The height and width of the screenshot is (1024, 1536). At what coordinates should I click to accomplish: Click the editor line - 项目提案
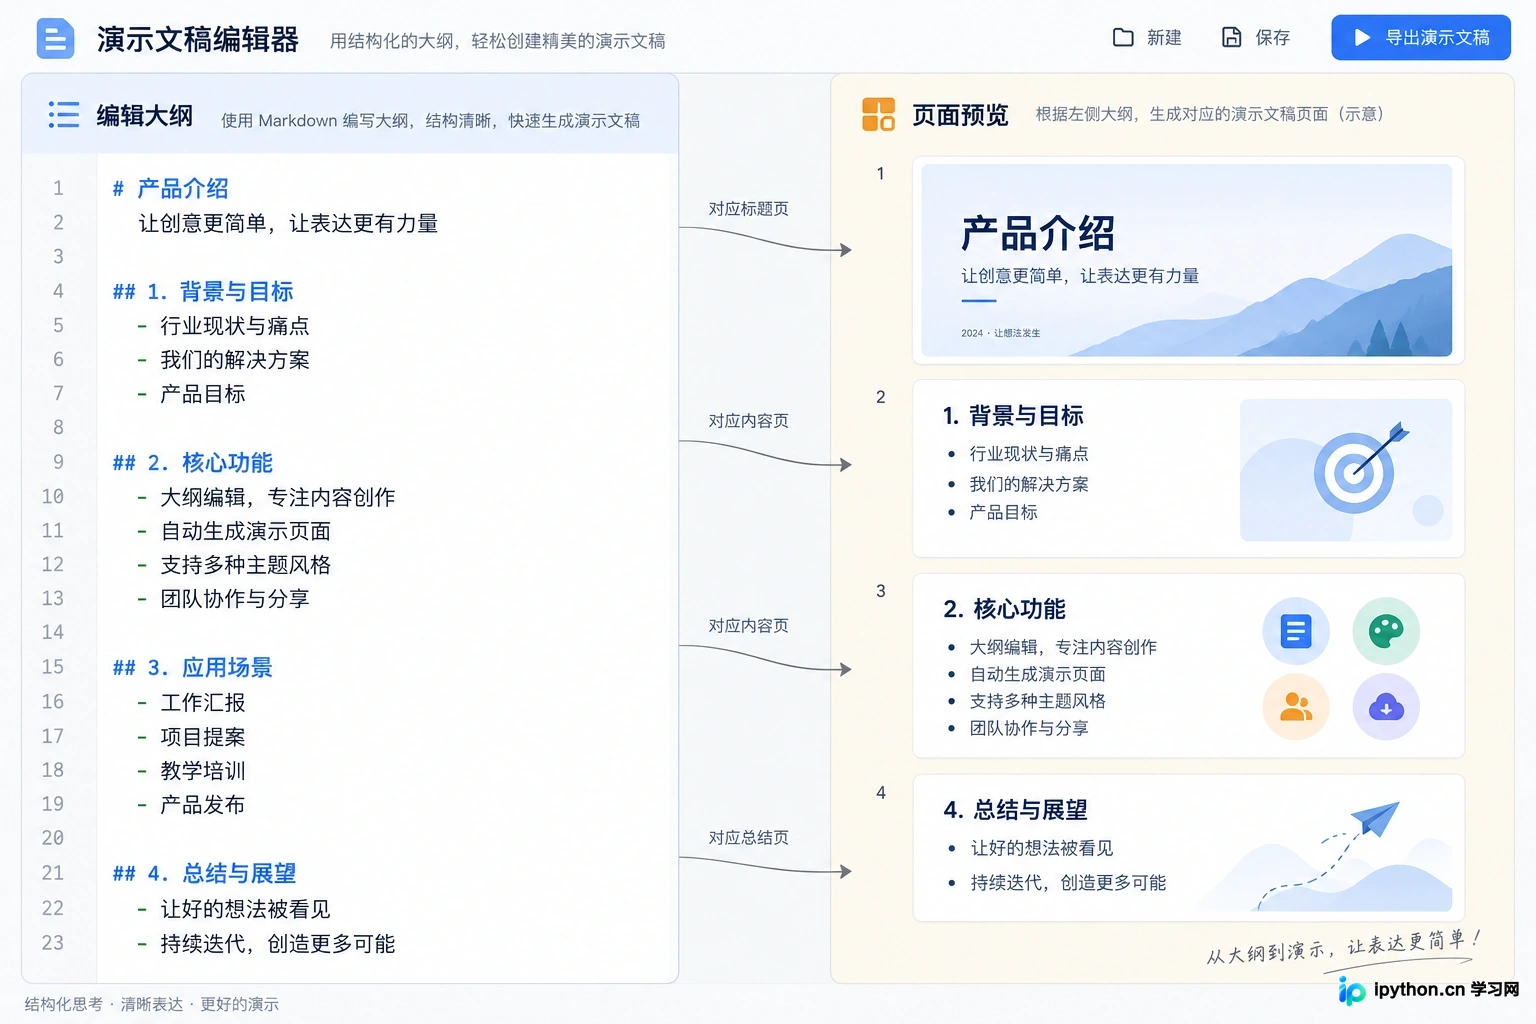(191, 737)
